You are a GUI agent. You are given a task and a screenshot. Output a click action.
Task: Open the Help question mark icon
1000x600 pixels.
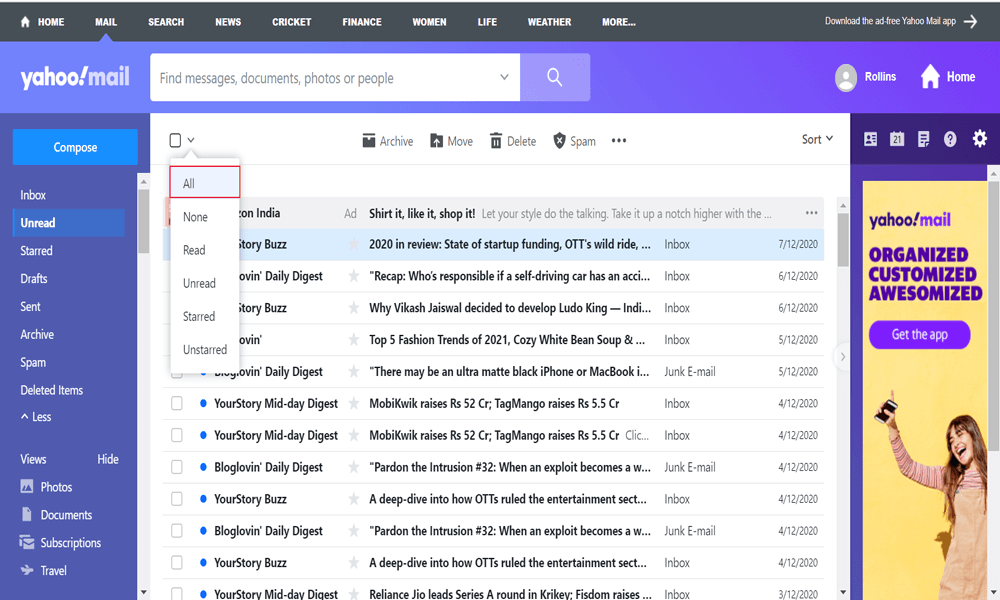click(x=949, y=139)
